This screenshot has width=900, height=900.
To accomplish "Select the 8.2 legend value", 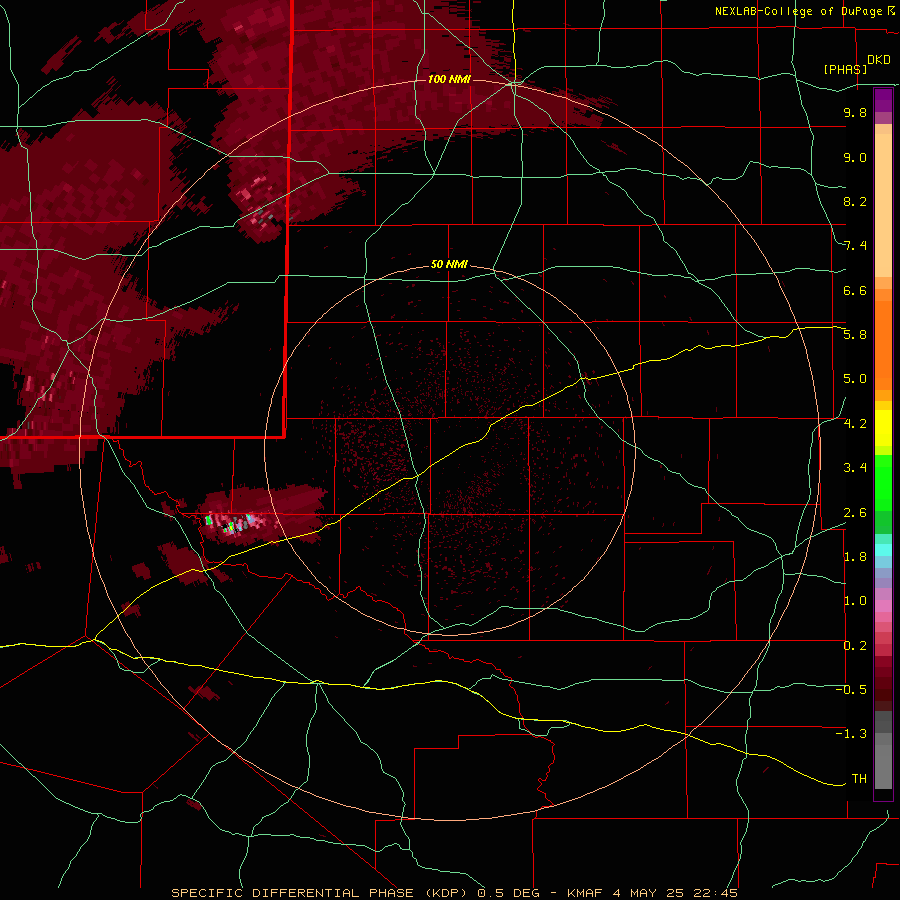I will pos(855,201).
